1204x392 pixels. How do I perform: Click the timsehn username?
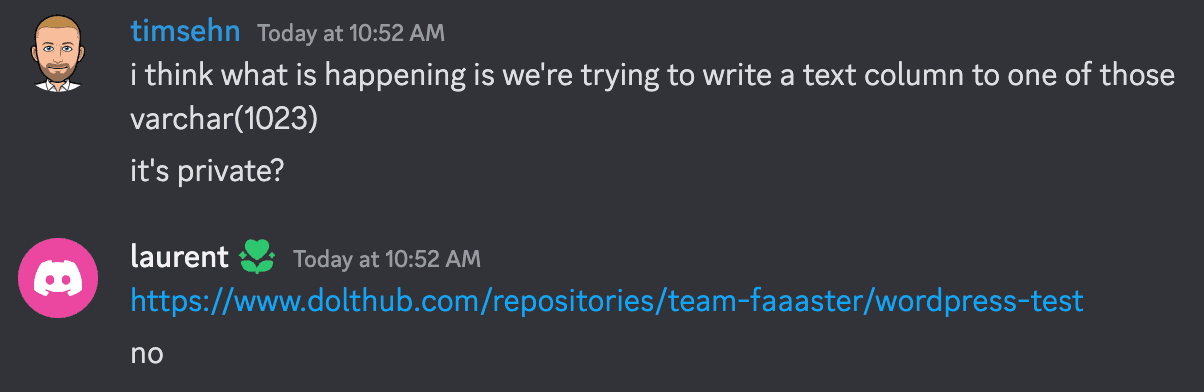[185, 31]
